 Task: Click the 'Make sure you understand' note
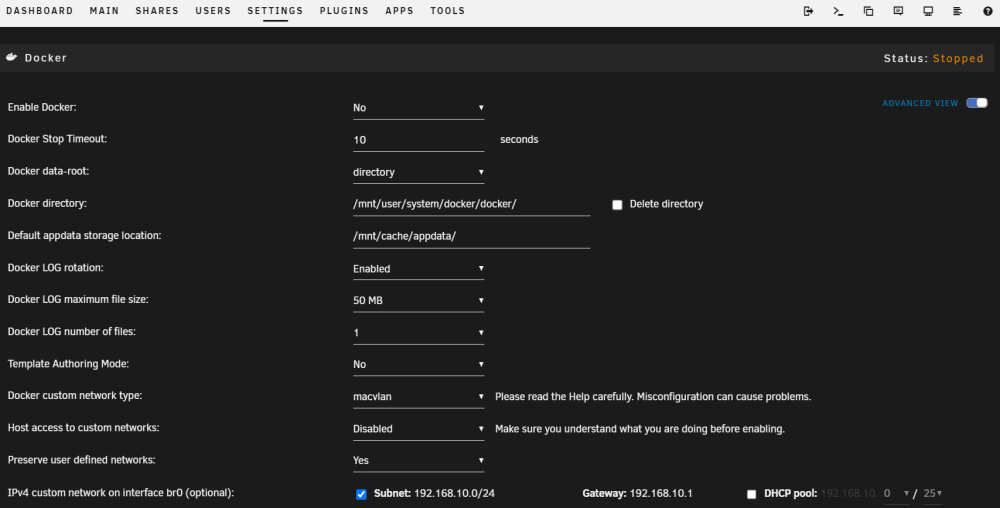tap(640, 429)
